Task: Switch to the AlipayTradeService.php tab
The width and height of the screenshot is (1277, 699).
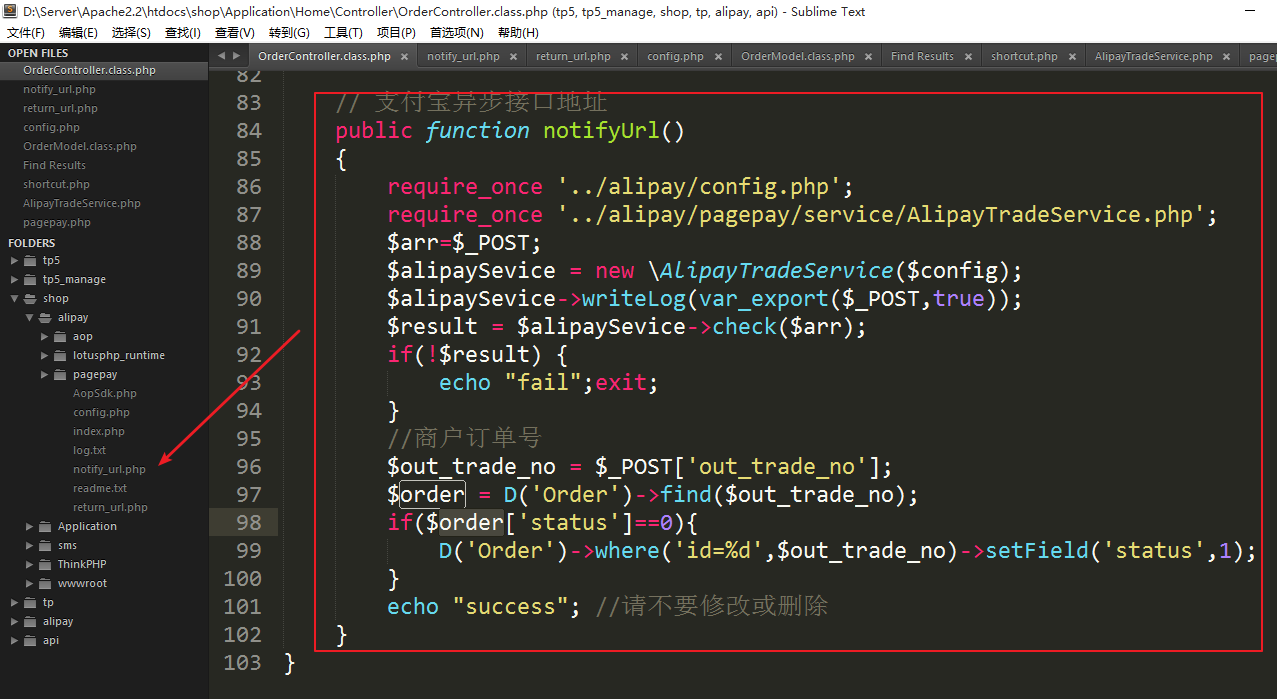Action: click(1153, 57)
